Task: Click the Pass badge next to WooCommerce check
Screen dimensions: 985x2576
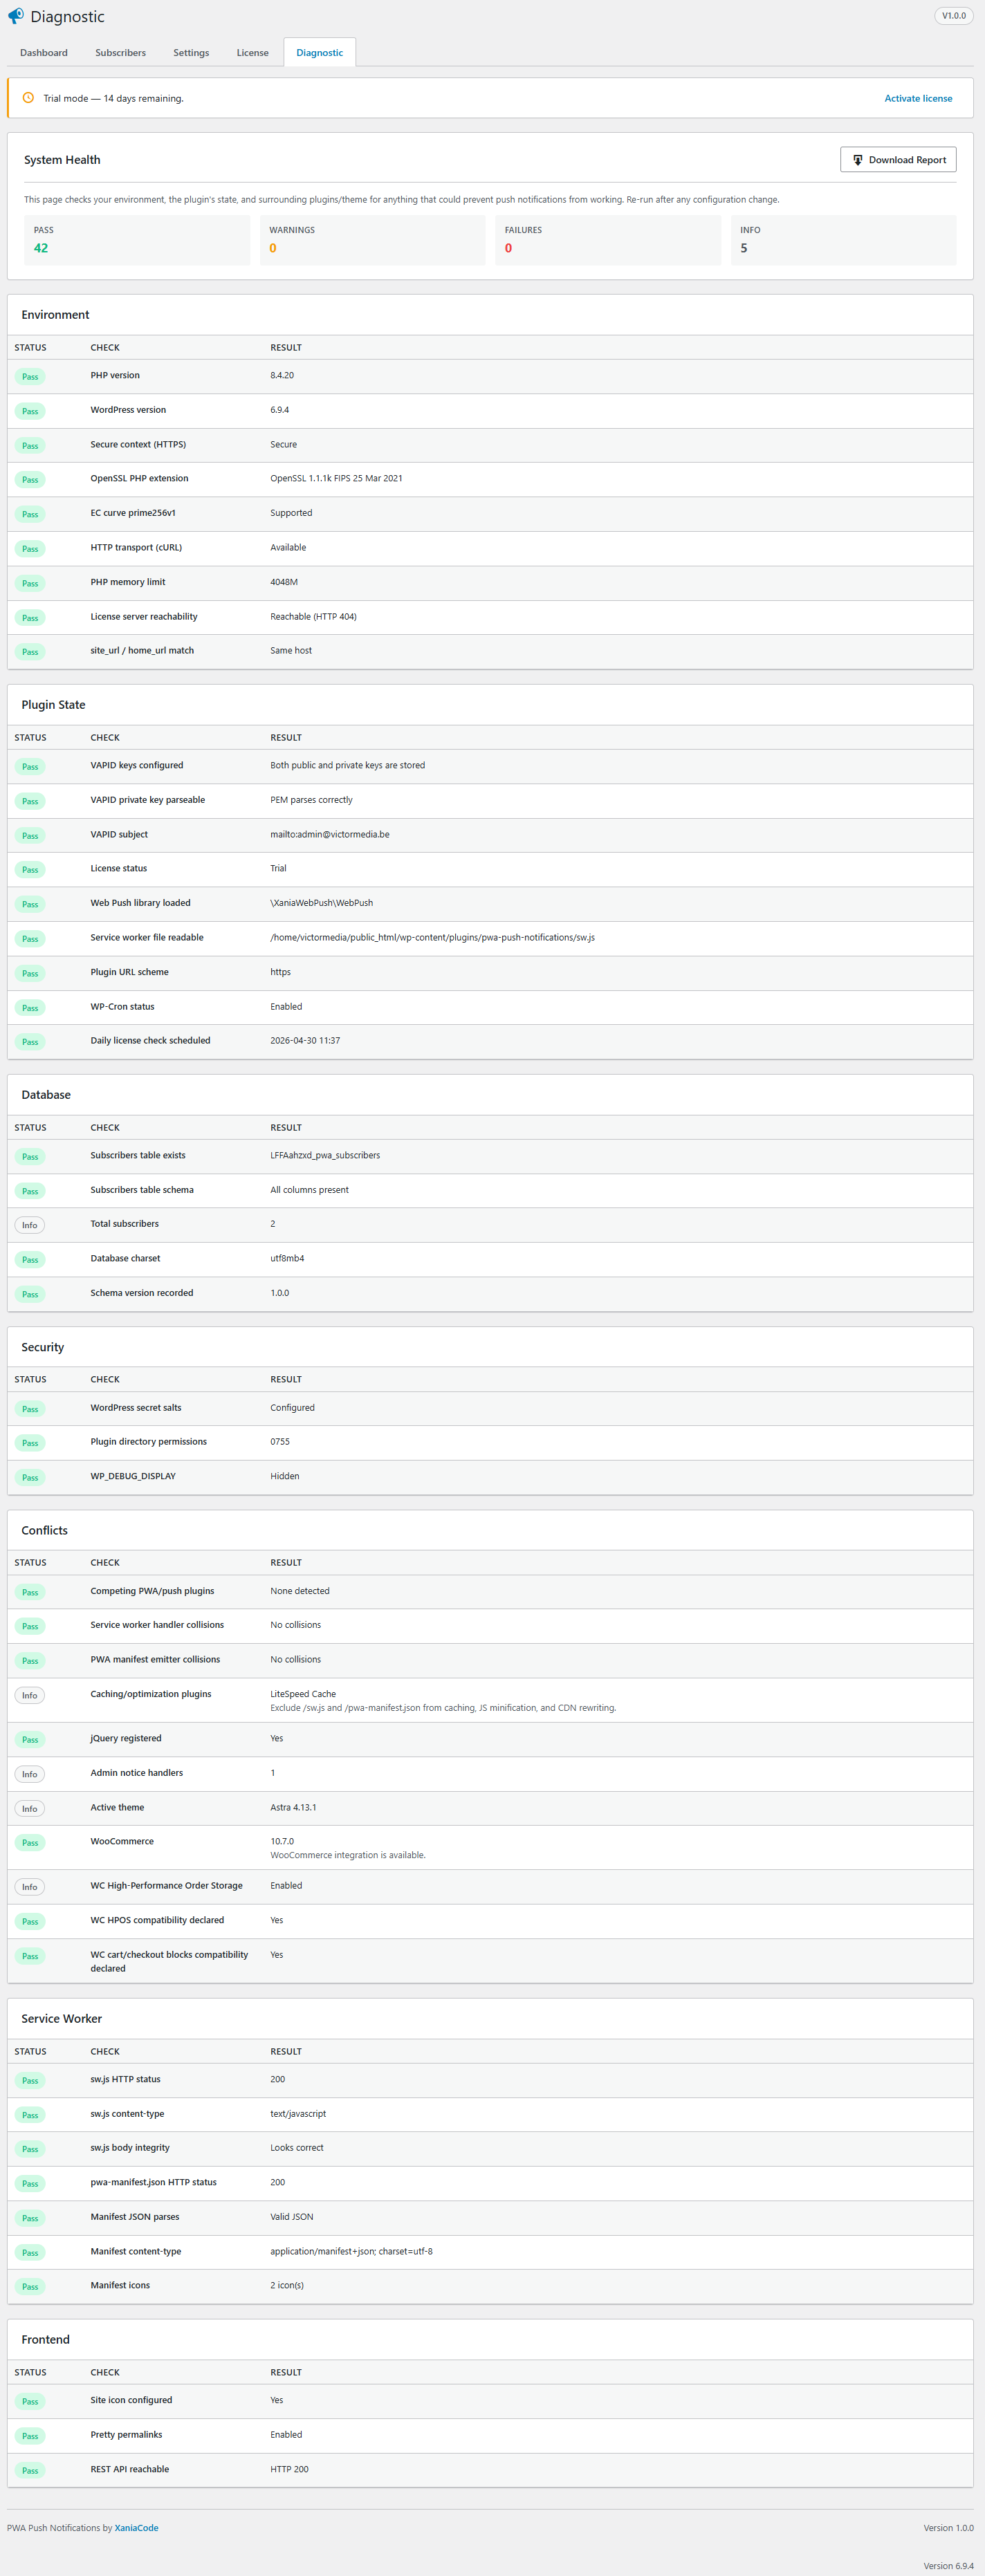Action: [x=30, y=1842]
